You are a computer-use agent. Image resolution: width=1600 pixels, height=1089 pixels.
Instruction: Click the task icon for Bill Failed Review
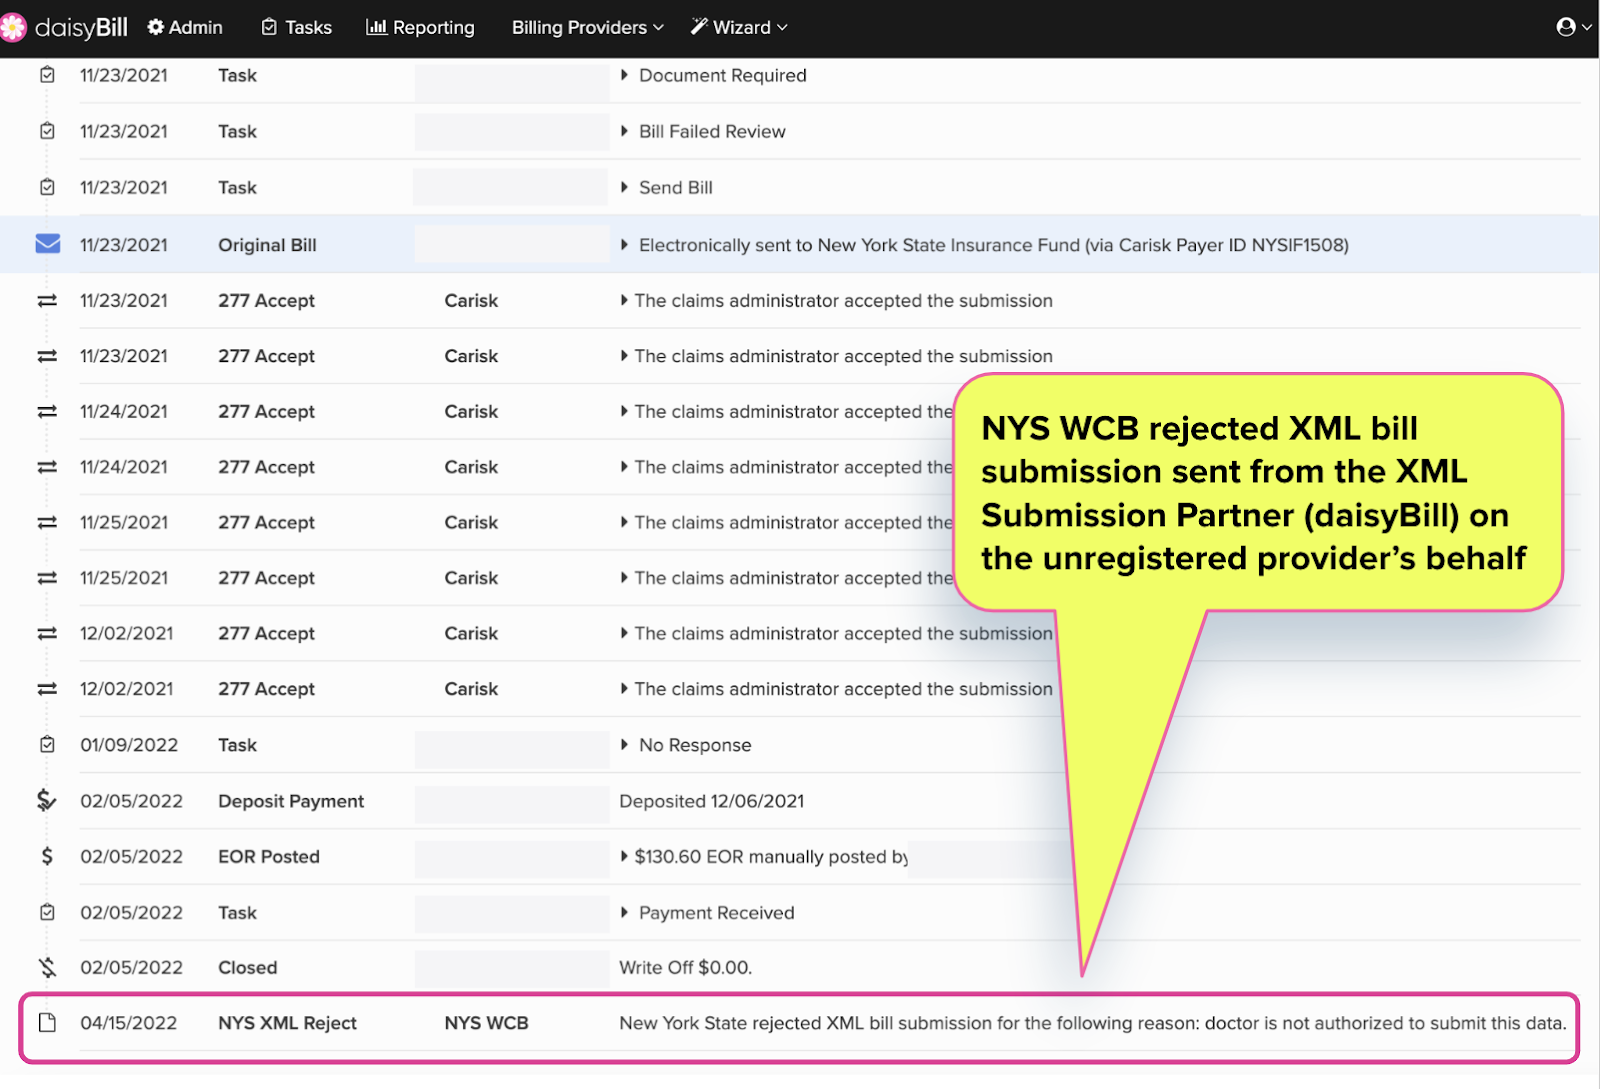pyautogui.click(x=47, y=131)
